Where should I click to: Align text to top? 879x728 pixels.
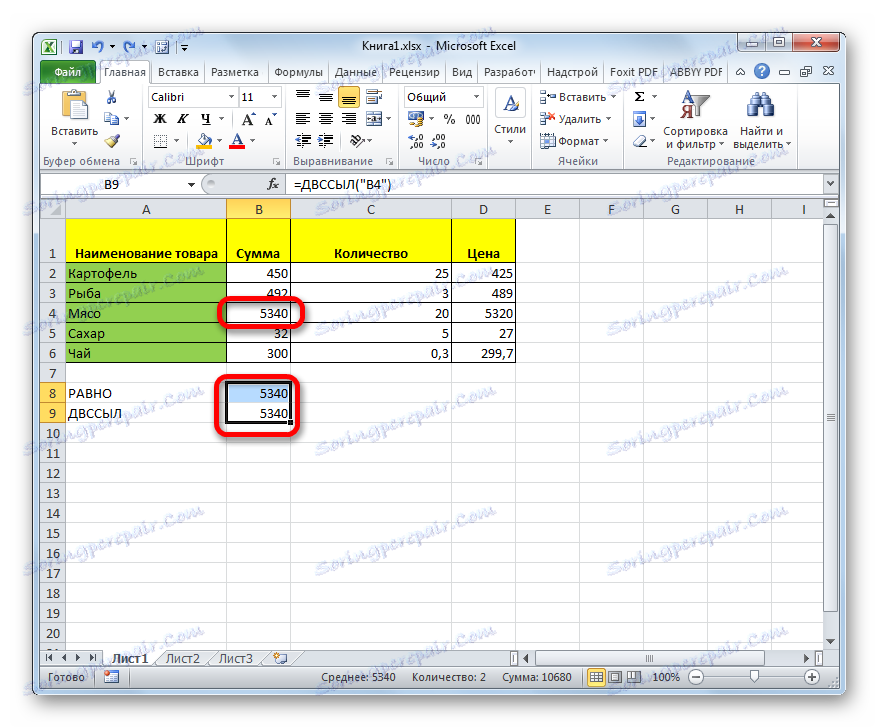tap(303, 97)
